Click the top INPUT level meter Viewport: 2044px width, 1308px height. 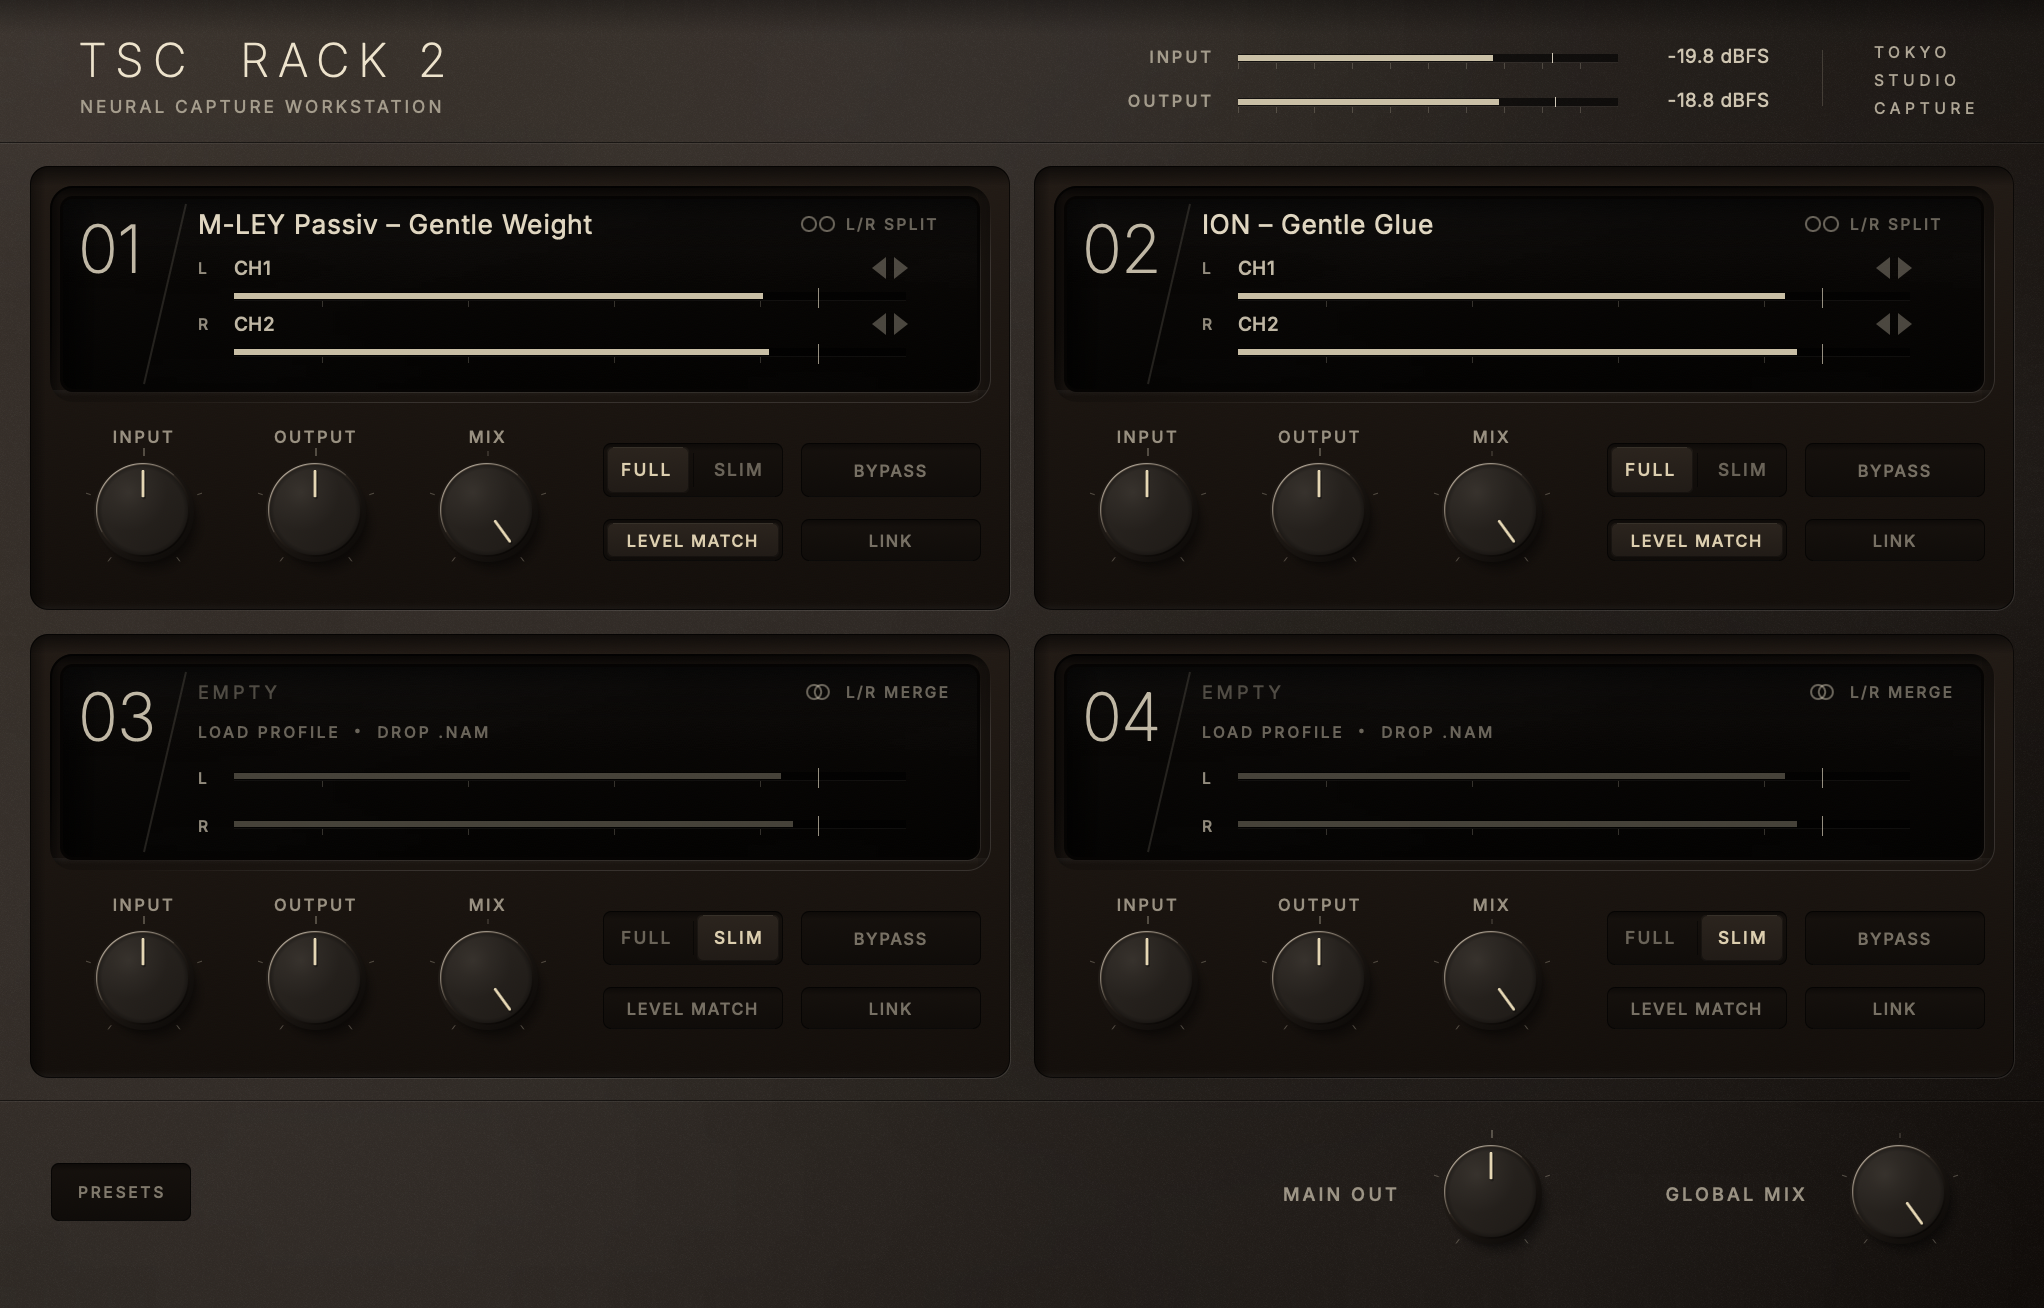1427,58
